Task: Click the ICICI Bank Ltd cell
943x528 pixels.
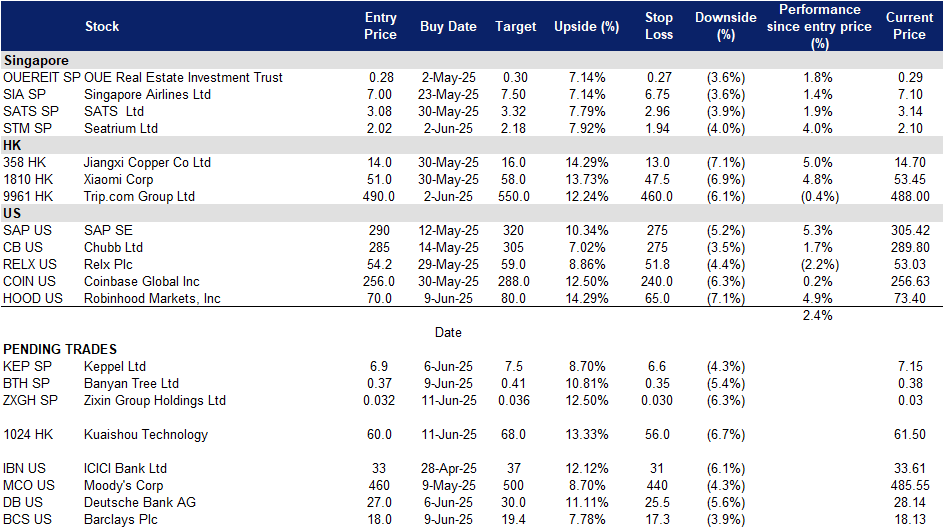Action: pyautogui.click(x=125, y=468)
